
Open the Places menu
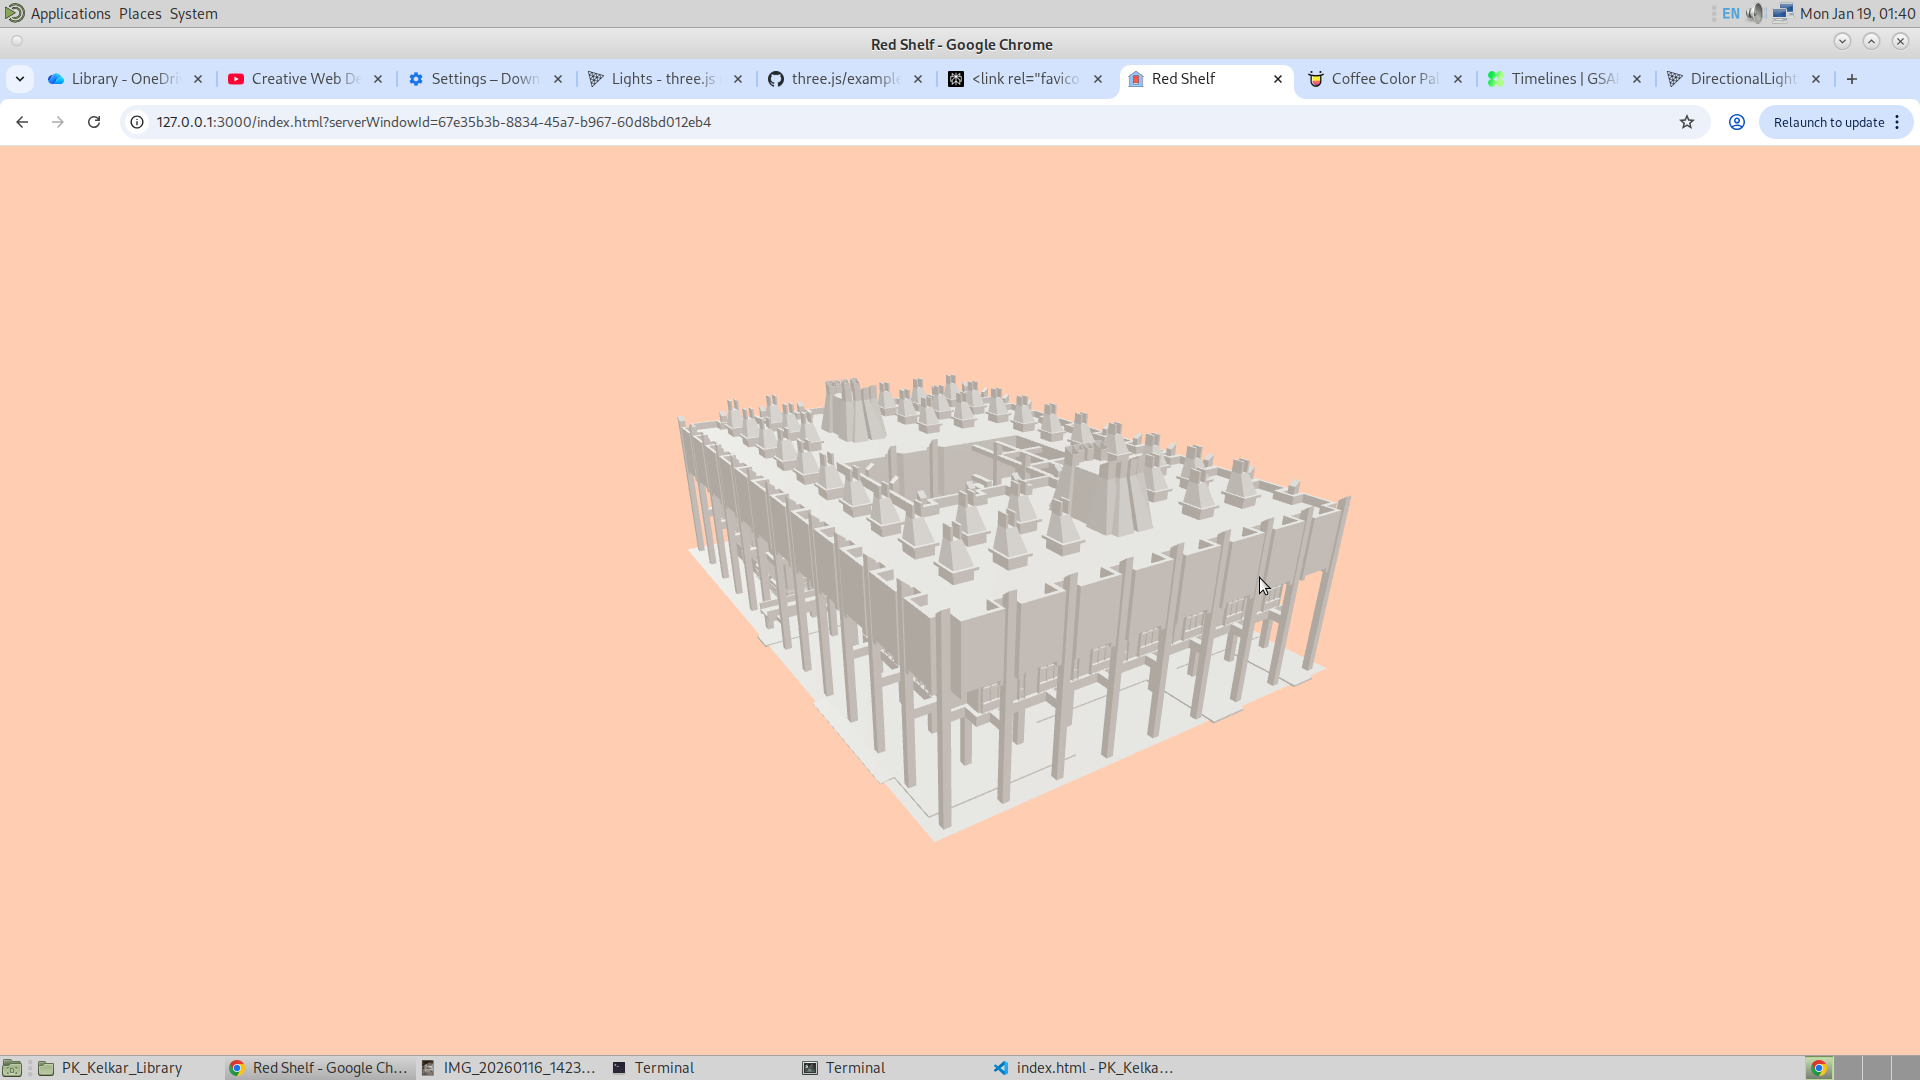(x=140, y=14)
